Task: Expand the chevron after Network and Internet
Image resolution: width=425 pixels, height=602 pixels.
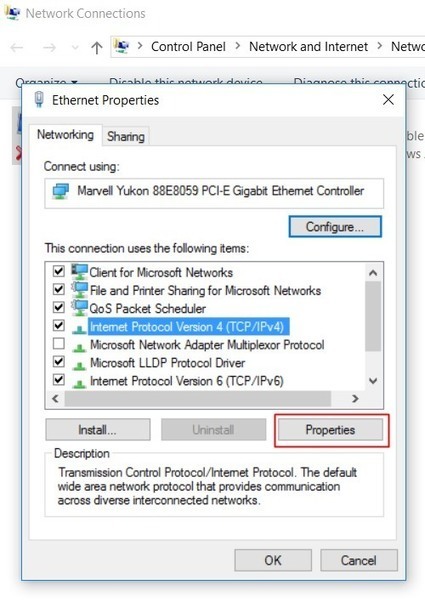Action: 380,46
